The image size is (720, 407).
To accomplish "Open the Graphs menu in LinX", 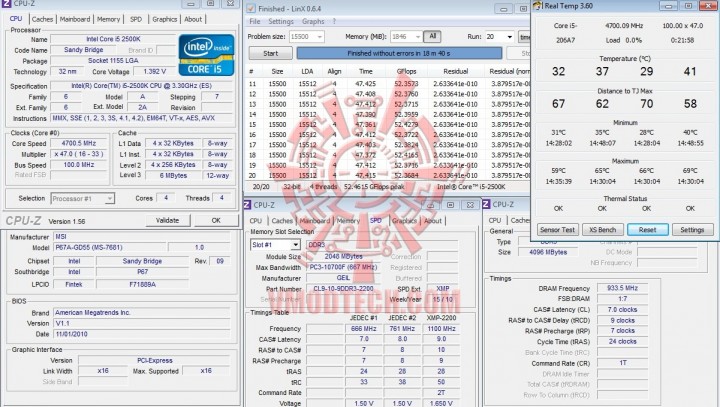I will pos(313,22).
